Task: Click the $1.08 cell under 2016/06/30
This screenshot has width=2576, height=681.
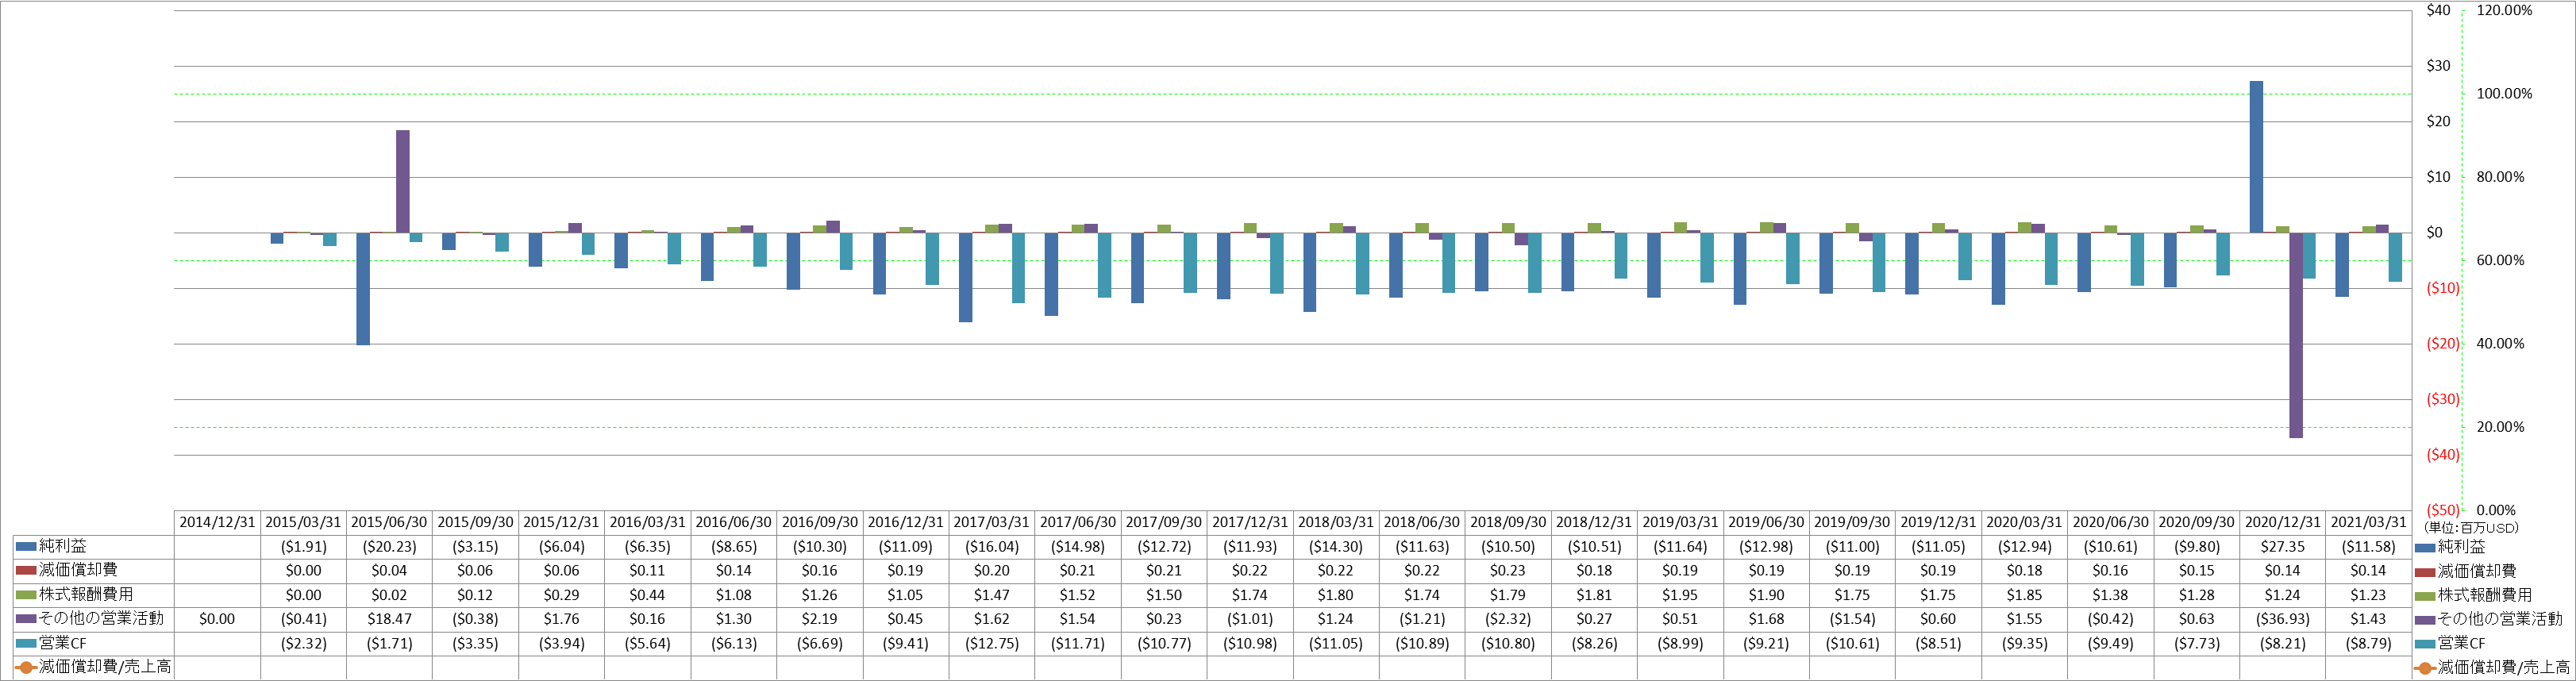Action: coord(733,595)
